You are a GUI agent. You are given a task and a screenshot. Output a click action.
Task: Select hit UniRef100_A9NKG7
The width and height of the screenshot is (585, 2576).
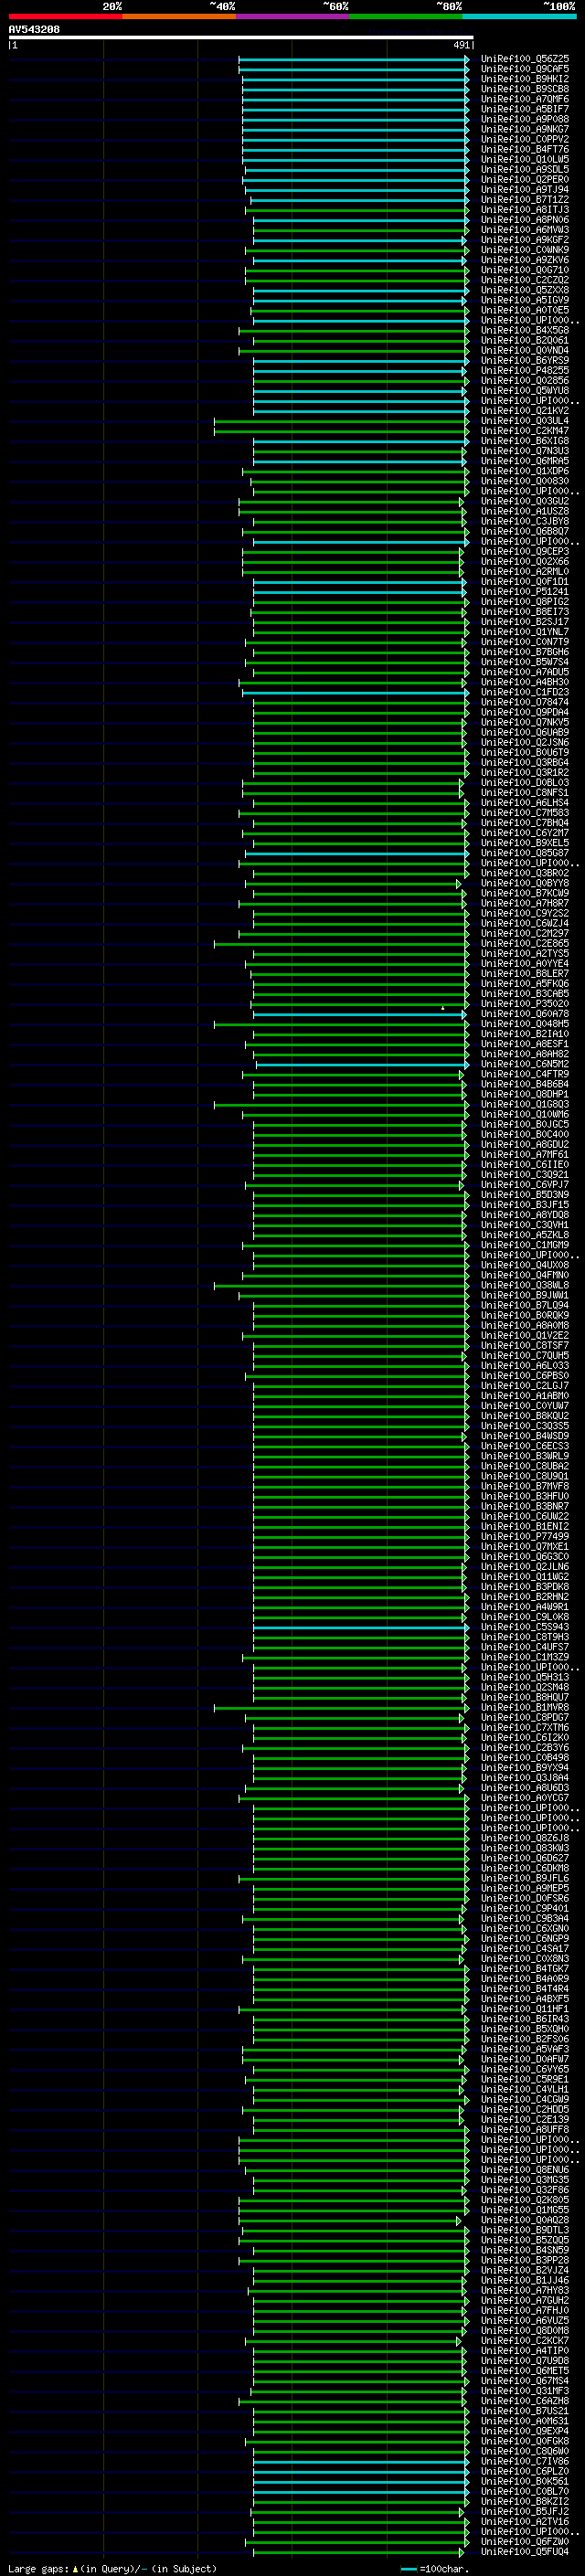coord(525,129)
